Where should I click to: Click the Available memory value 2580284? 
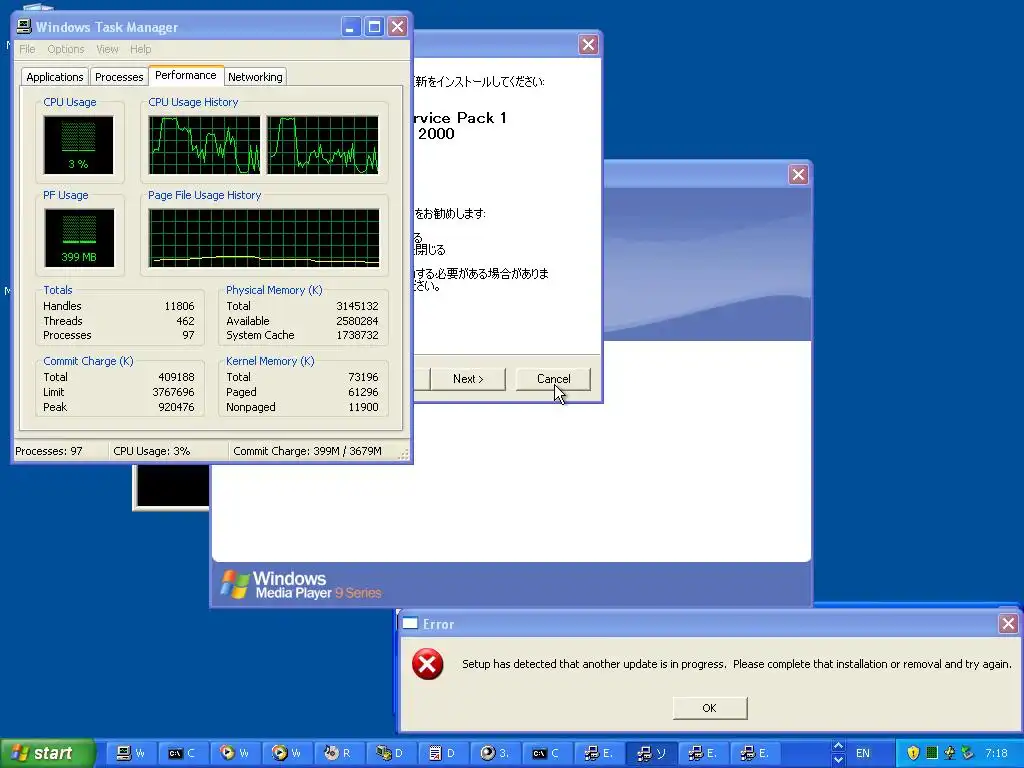(357, 321)
